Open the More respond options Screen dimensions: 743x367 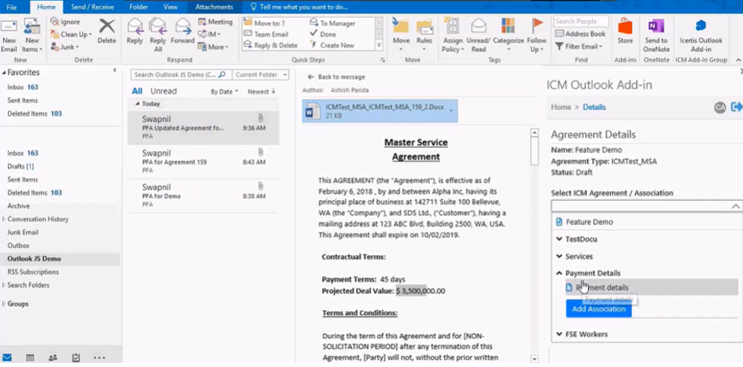click(213, 47)
